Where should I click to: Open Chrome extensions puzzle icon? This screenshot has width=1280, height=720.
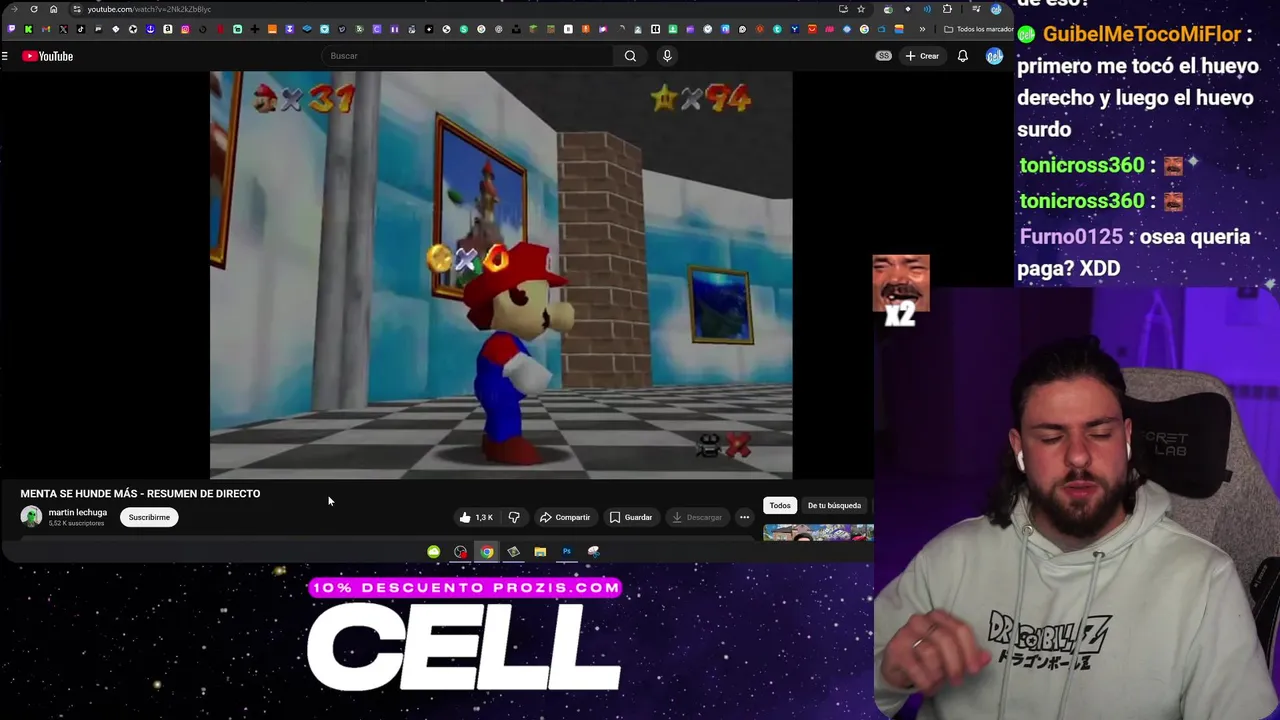[x=947, y=9]
